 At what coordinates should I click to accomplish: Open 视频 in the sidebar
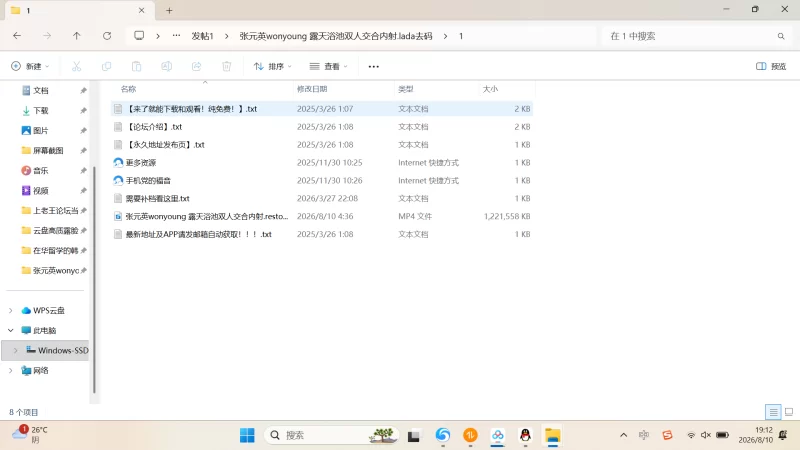pos(41,190)
